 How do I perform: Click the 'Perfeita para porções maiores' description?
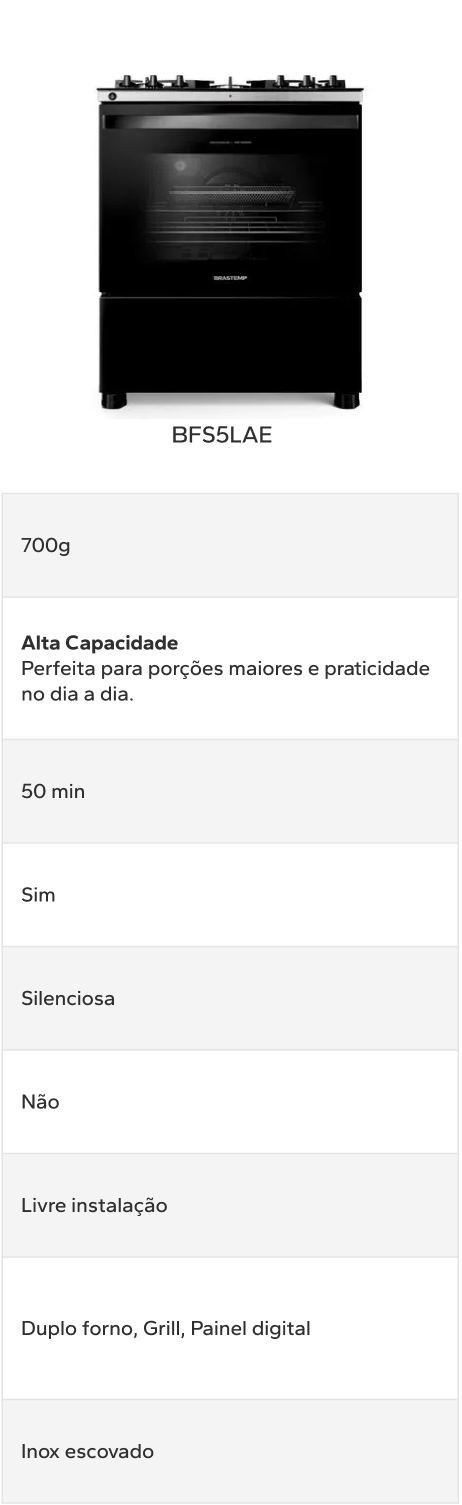pyautogui.click(x=225, y=681)
